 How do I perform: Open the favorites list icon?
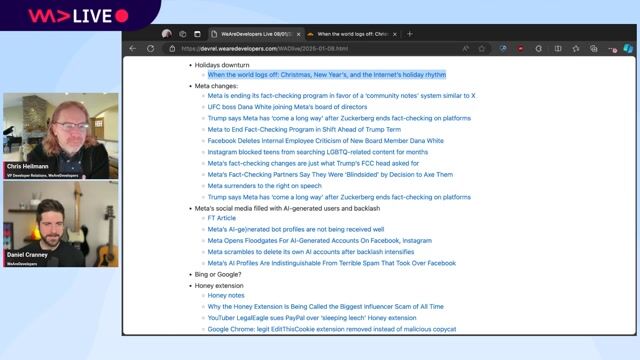[576, 49]
